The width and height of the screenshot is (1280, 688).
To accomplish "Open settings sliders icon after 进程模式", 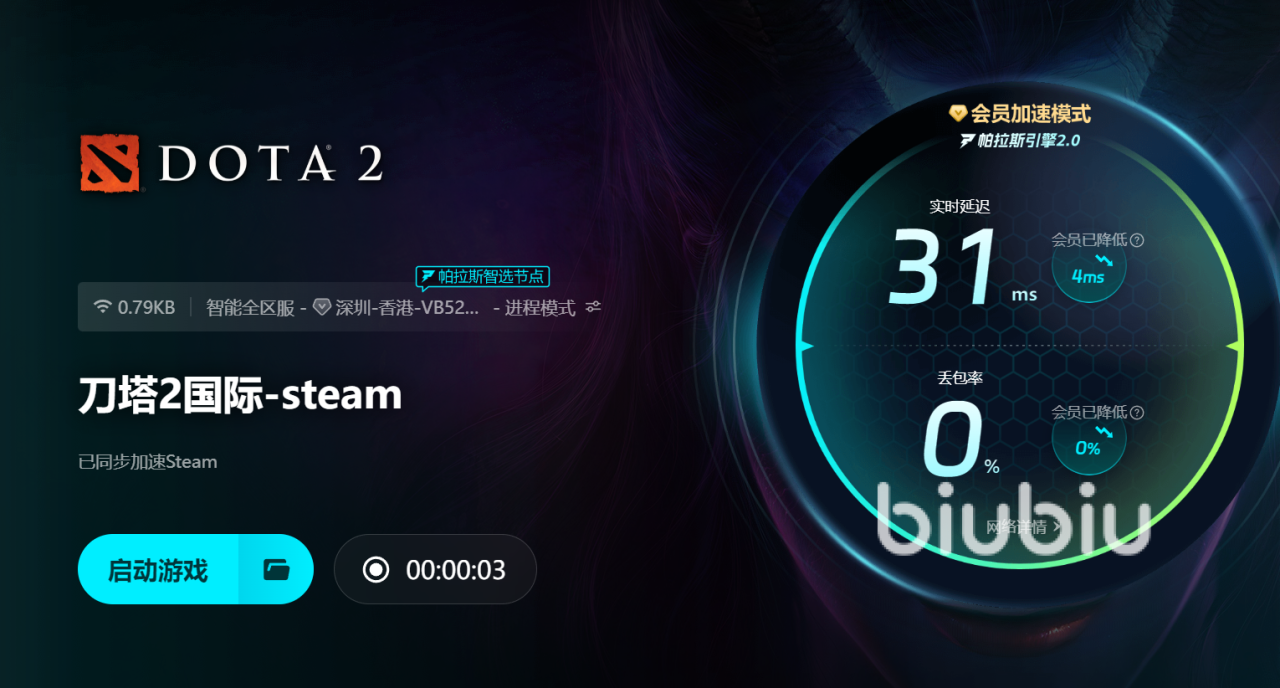I will pyautogui.click(x=593, y=307).
